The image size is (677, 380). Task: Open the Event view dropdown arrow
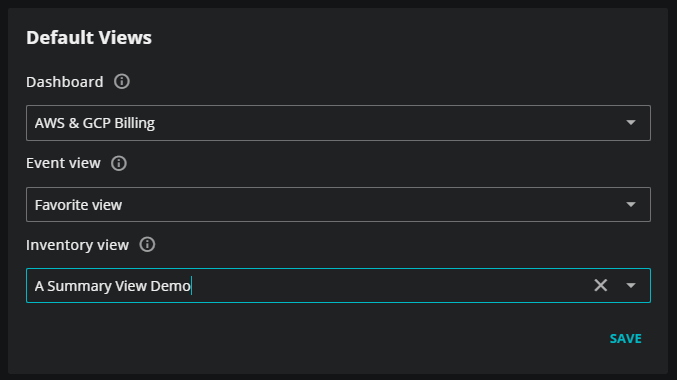tap(631, 204)
